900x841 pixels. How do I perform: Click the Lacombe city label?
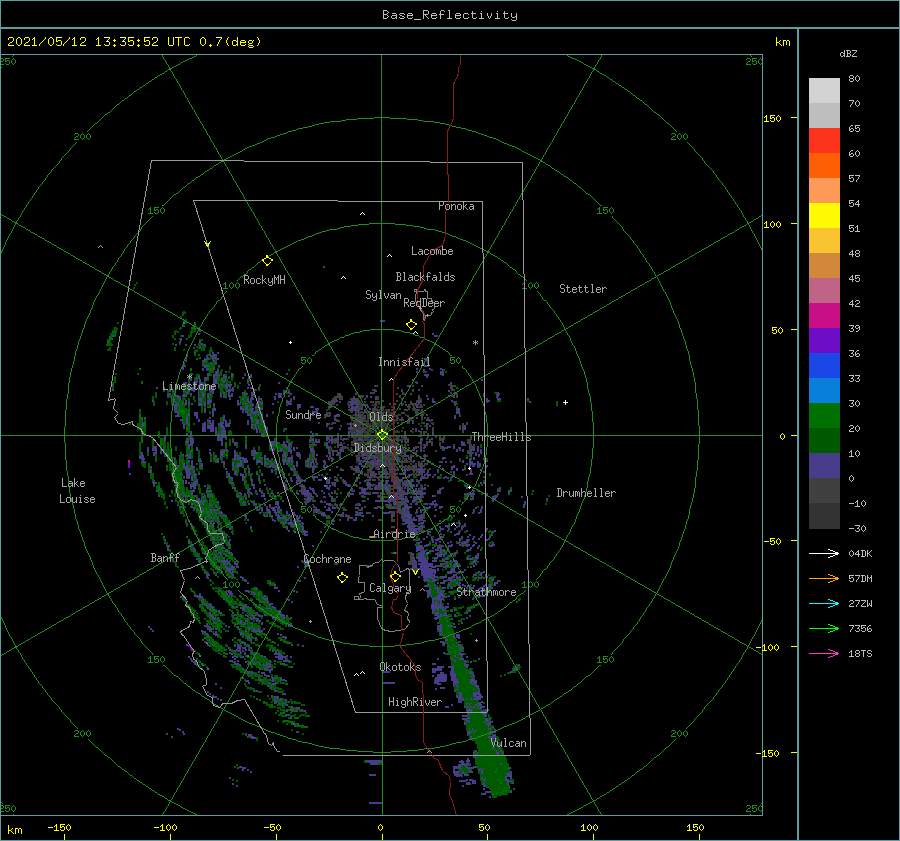432,251
